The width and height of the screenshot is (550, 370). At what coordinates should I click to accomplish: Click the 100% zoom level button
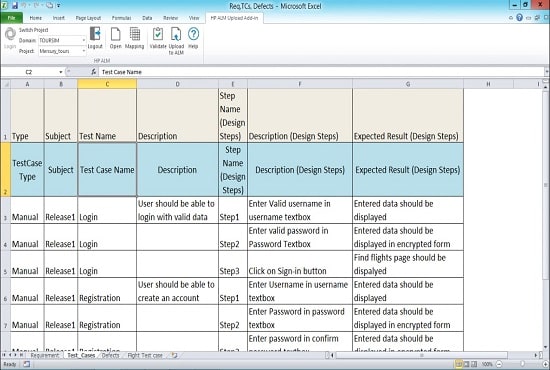tap(487, 364)
